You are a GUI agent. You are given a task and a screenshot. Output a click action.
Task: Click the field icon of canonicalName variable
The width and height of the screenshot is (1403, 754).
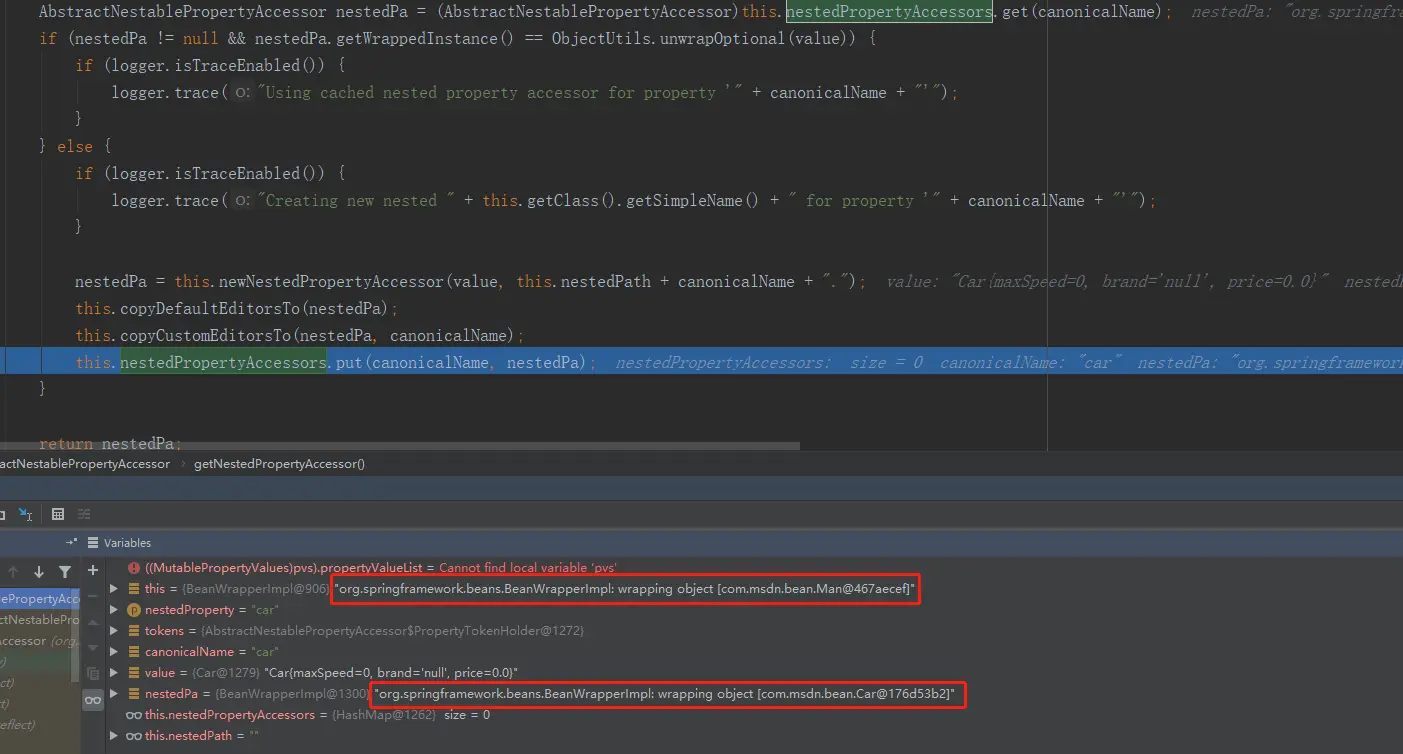[x=134, y=652]
